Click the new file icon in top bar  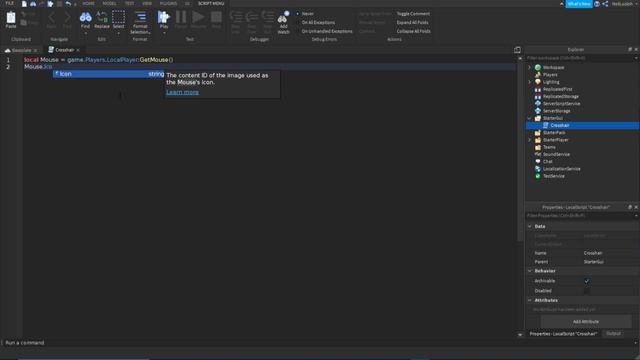pos(24,4)
